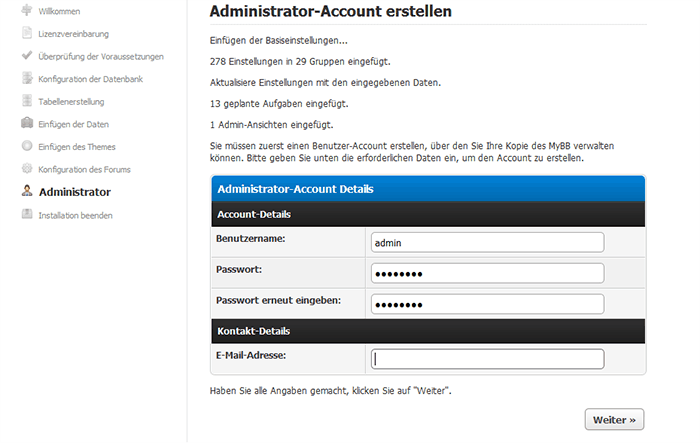Click the Administrator-Account Details header
Image resolution: width=700 pixels, height=443 pixels.
click(x=428, y=189)
